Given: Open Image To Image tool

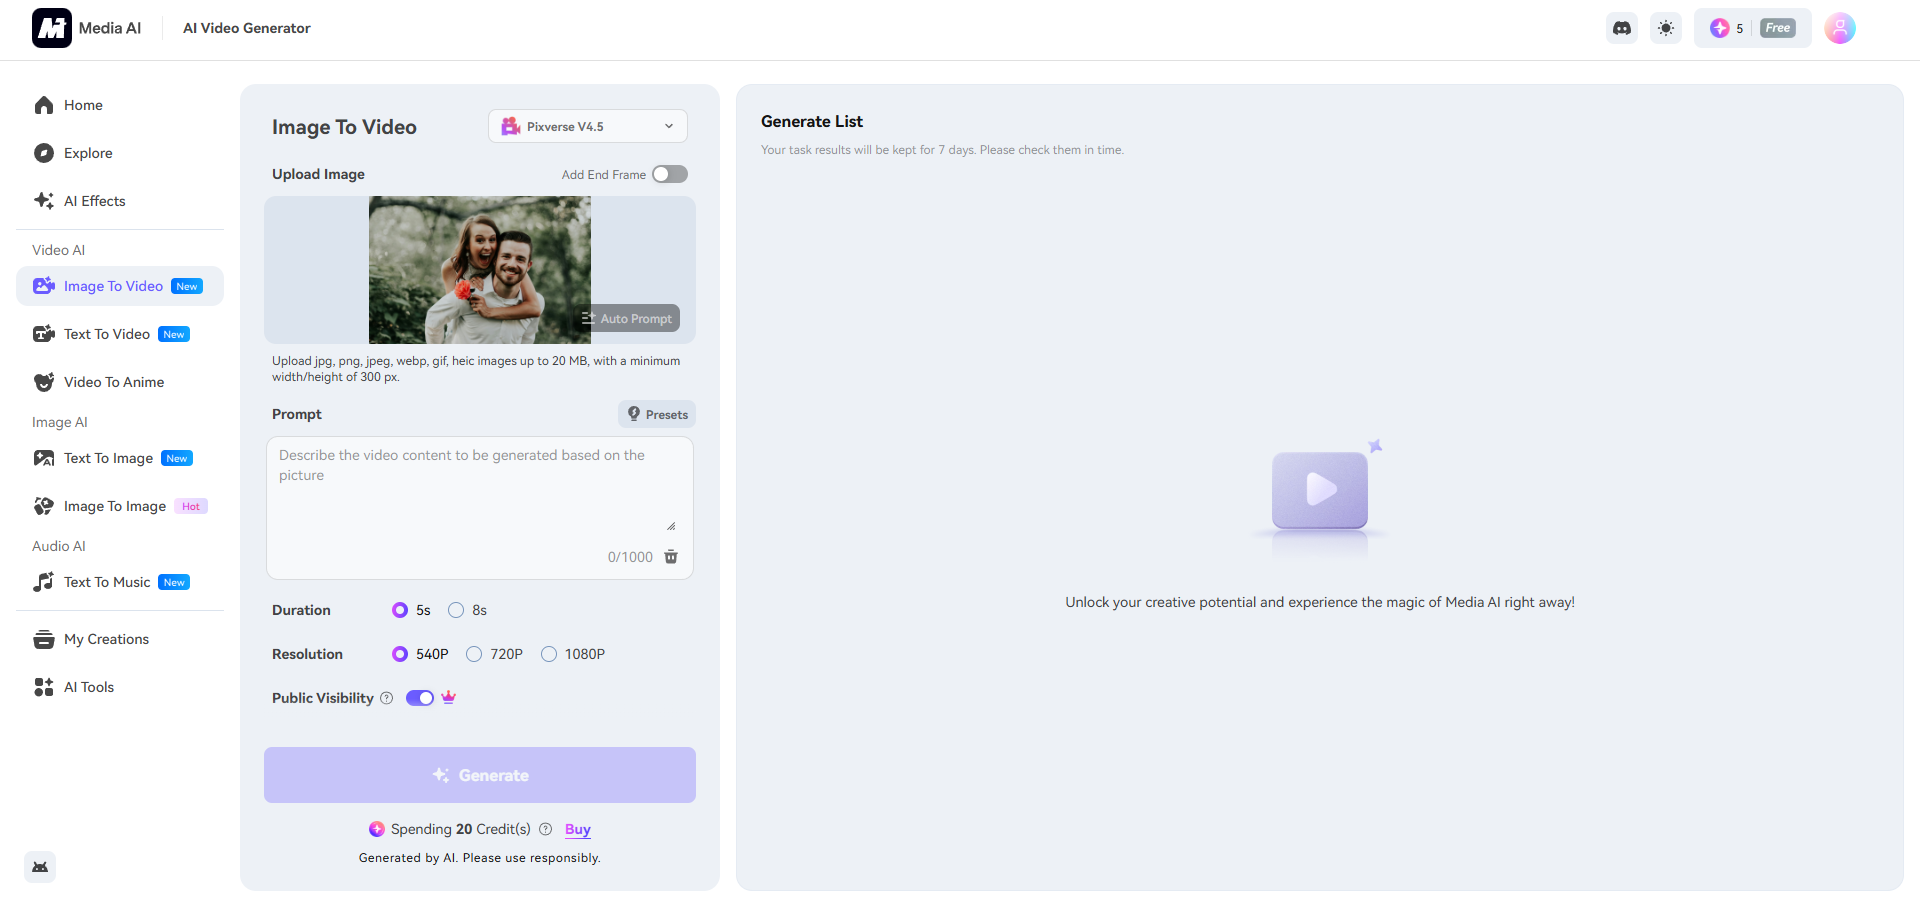Looking at the screenshot, I should 120,506.
